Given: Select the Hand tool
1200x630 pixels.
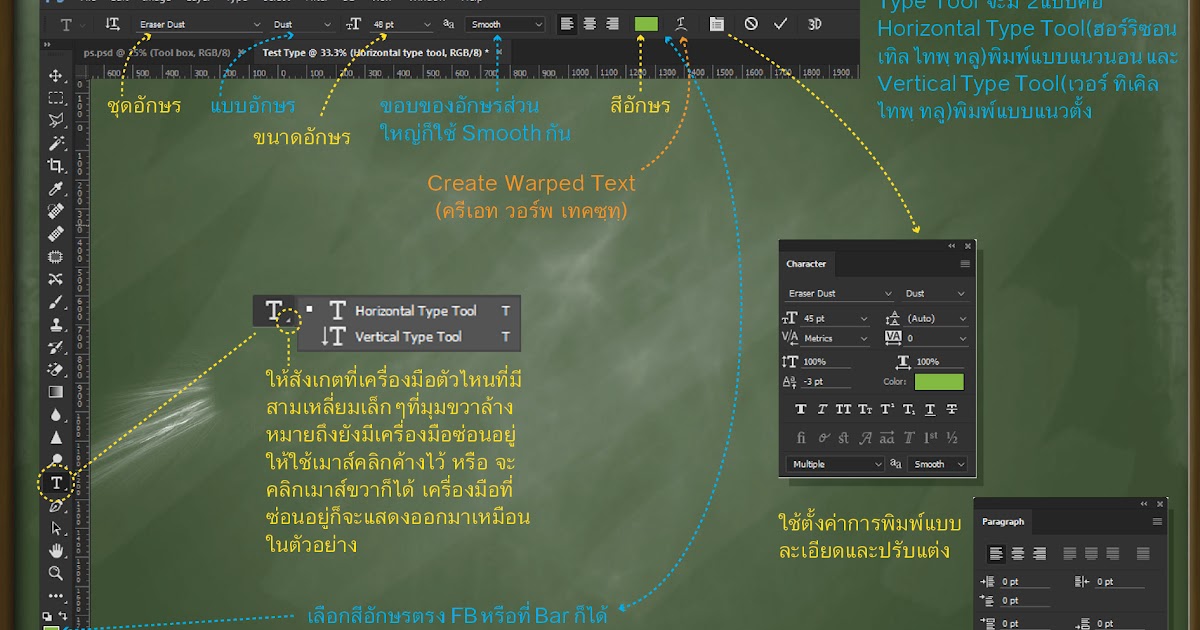Looking at the screenshot, I should [57, 549].
